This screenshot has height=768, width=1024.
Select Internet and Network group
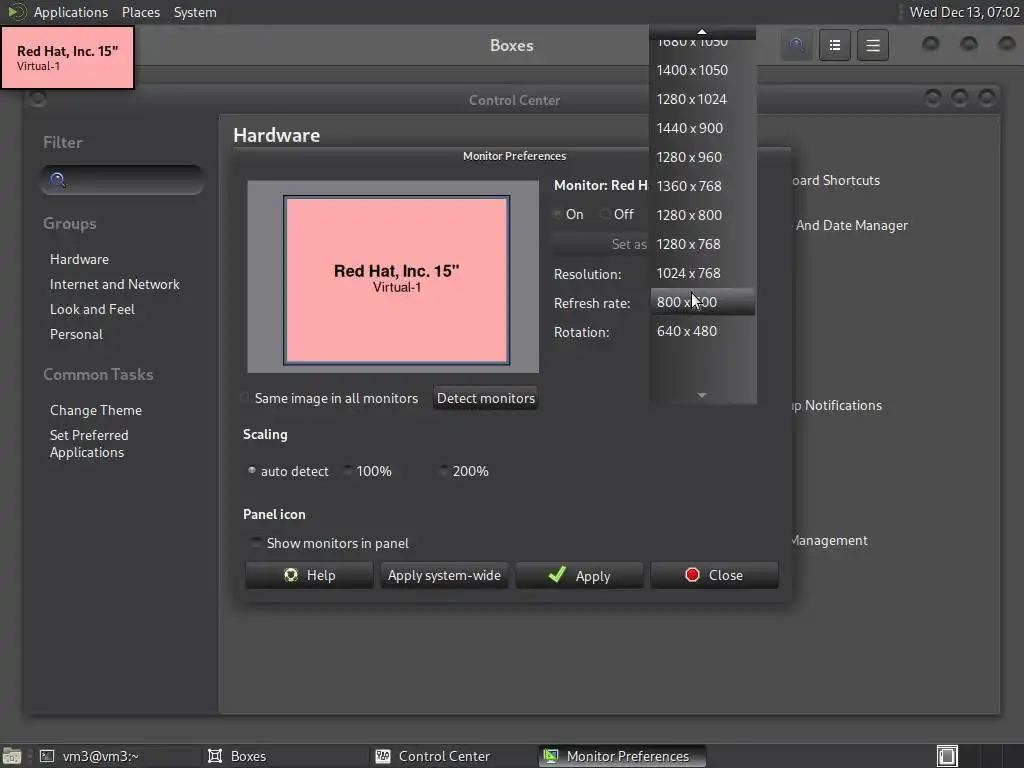pyautogui.click(x=115, y=284)
